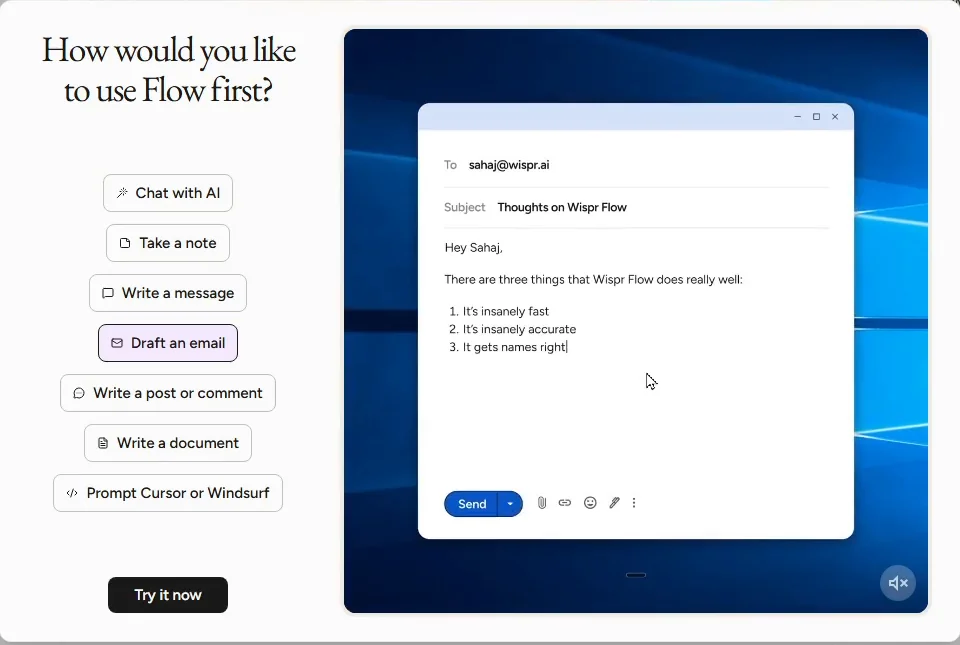The height and width of the screenshot is (645, 960).
Task: Choose Write a post or comment
Action: coord(168,393)
